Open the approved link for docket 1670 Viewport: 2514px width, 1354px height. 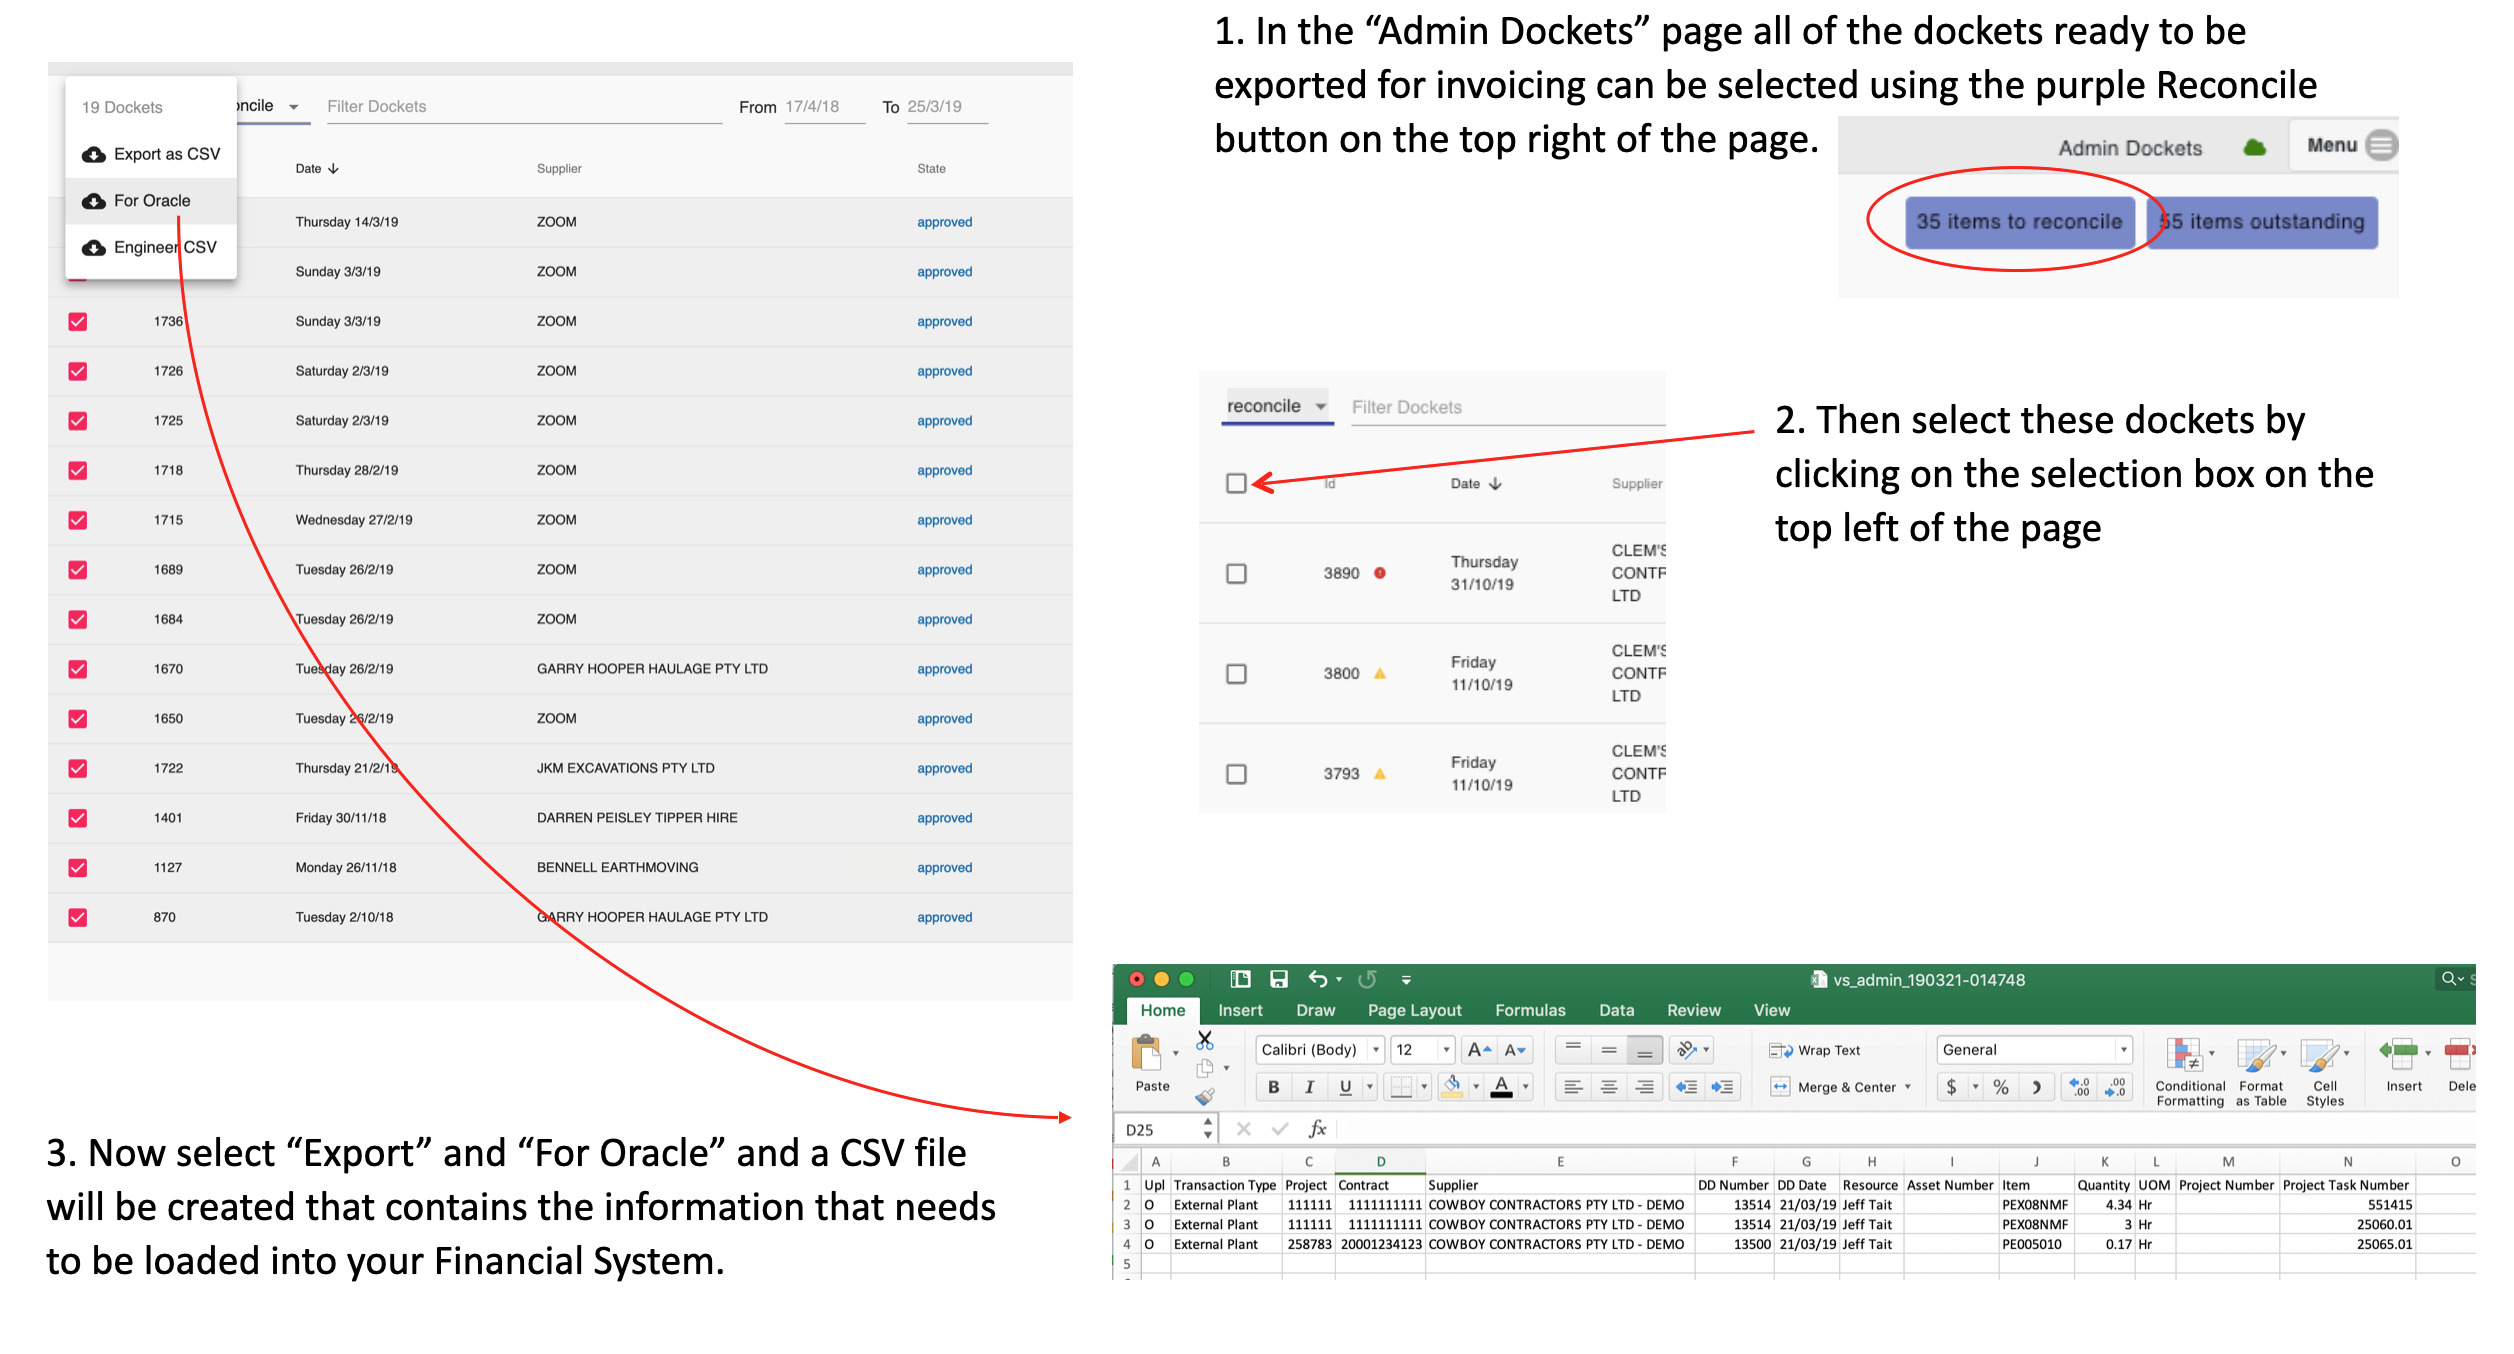943,668
